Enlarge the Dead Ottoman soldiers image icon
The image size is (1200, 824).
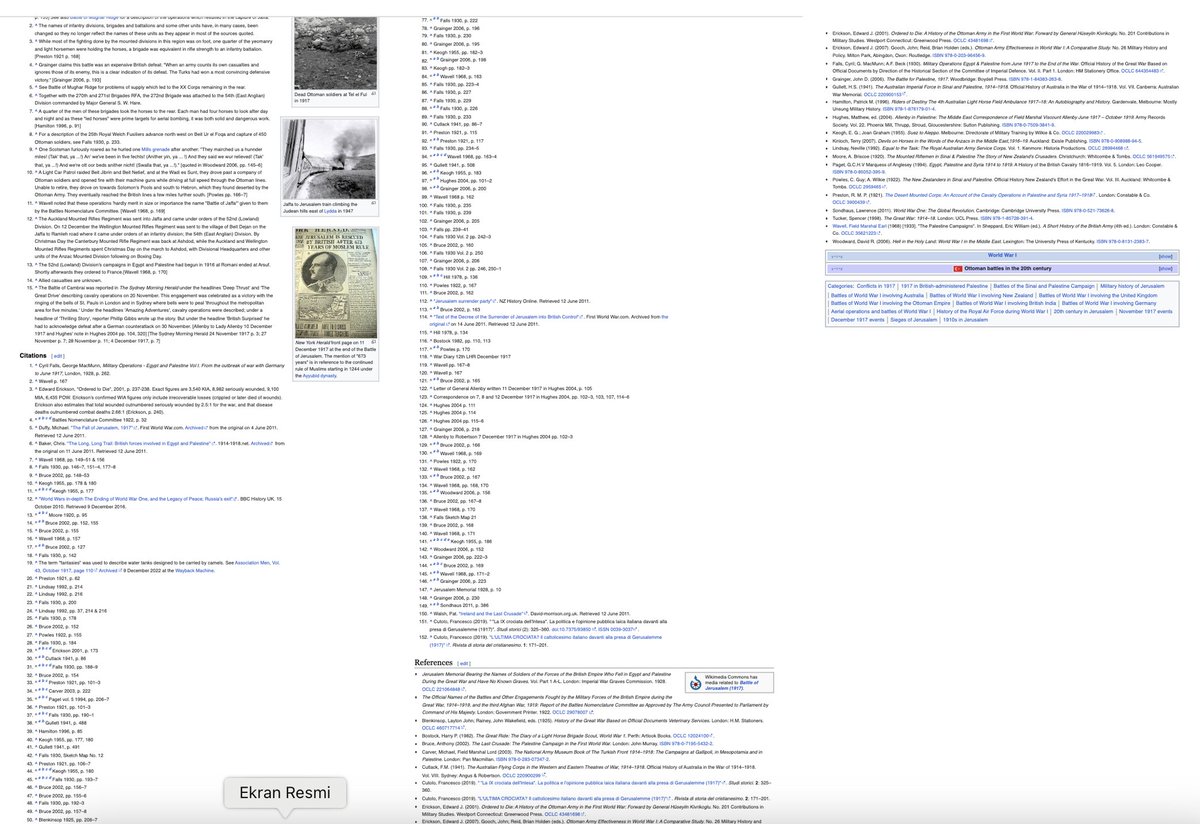(374, 94)
